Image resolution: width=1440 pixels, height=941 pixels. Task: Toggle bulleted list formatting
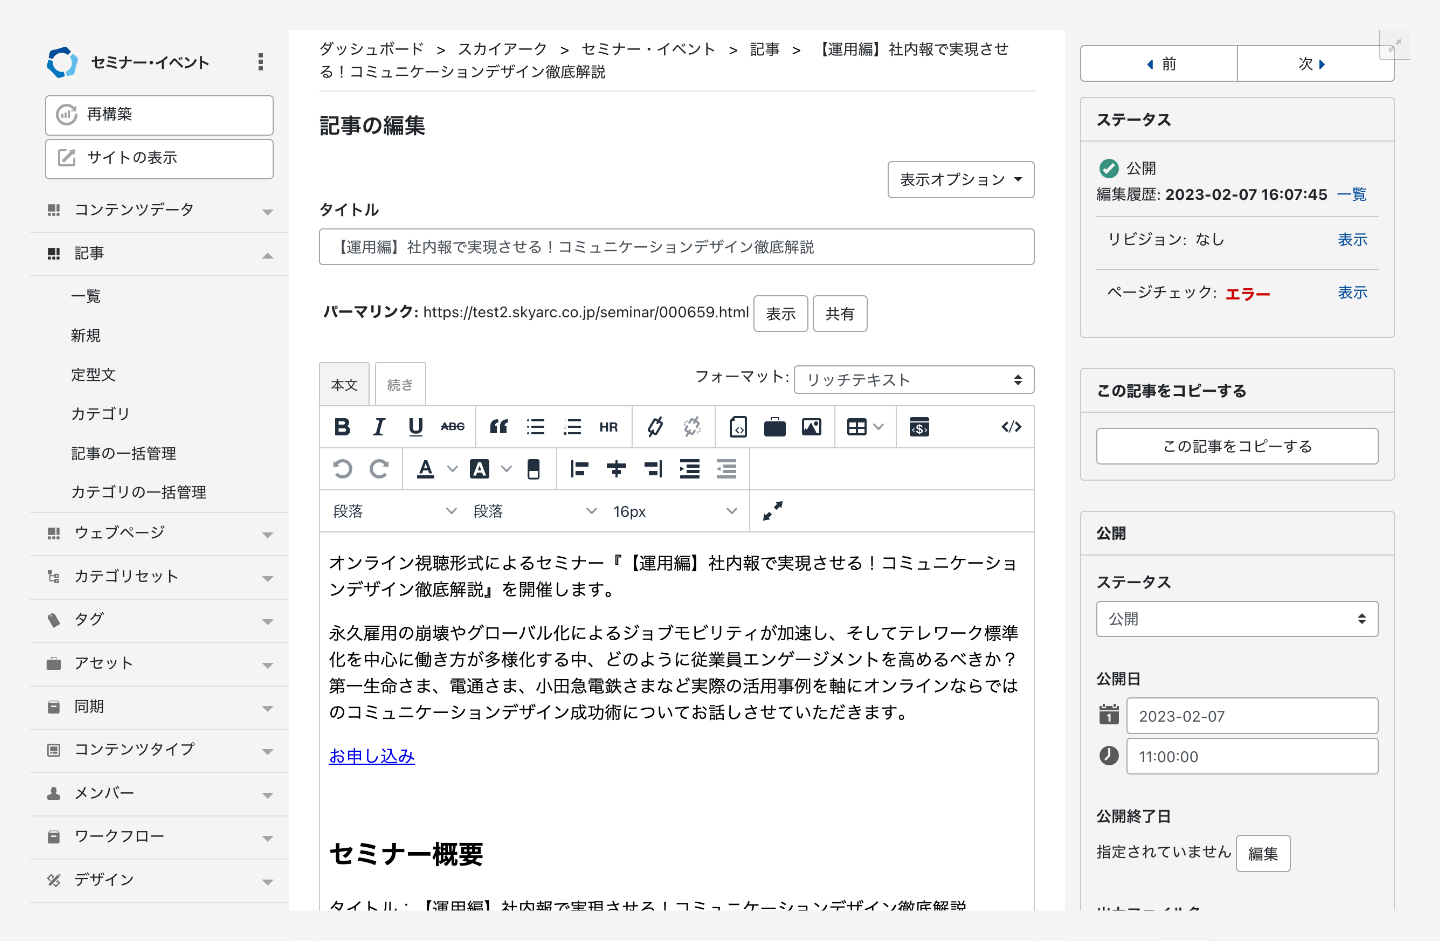536,427
